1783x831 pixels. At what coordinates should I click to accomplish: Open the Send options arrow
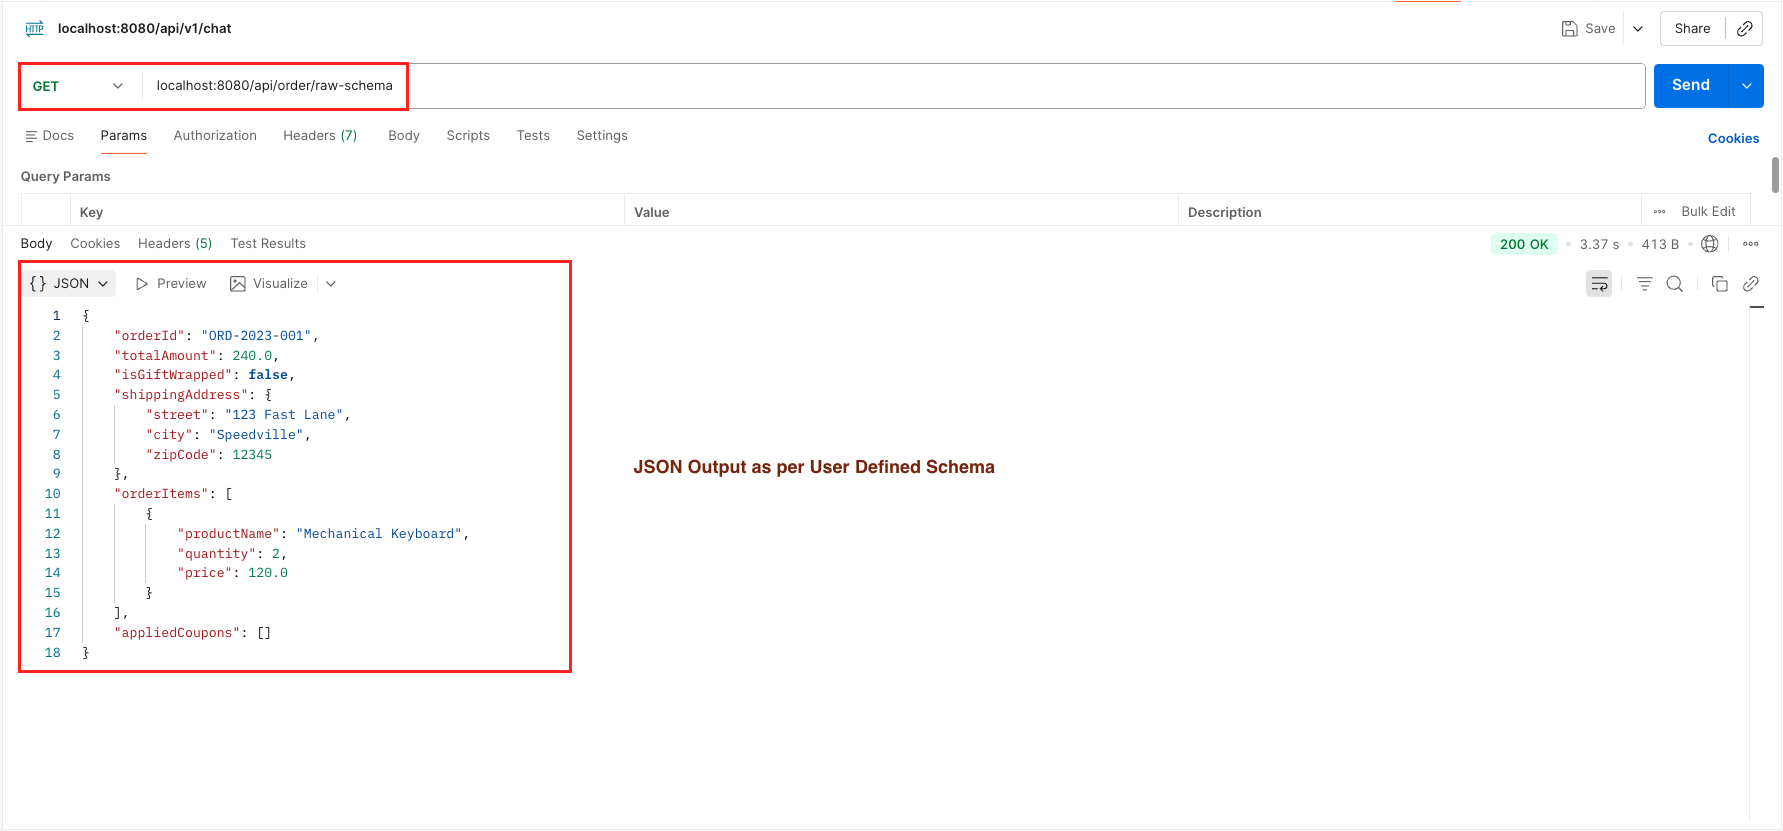click(x=1747, y=85)
